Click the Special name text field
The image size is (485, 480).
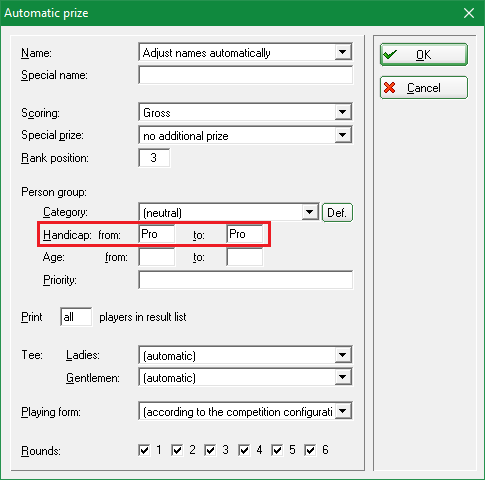coord(245,75)
